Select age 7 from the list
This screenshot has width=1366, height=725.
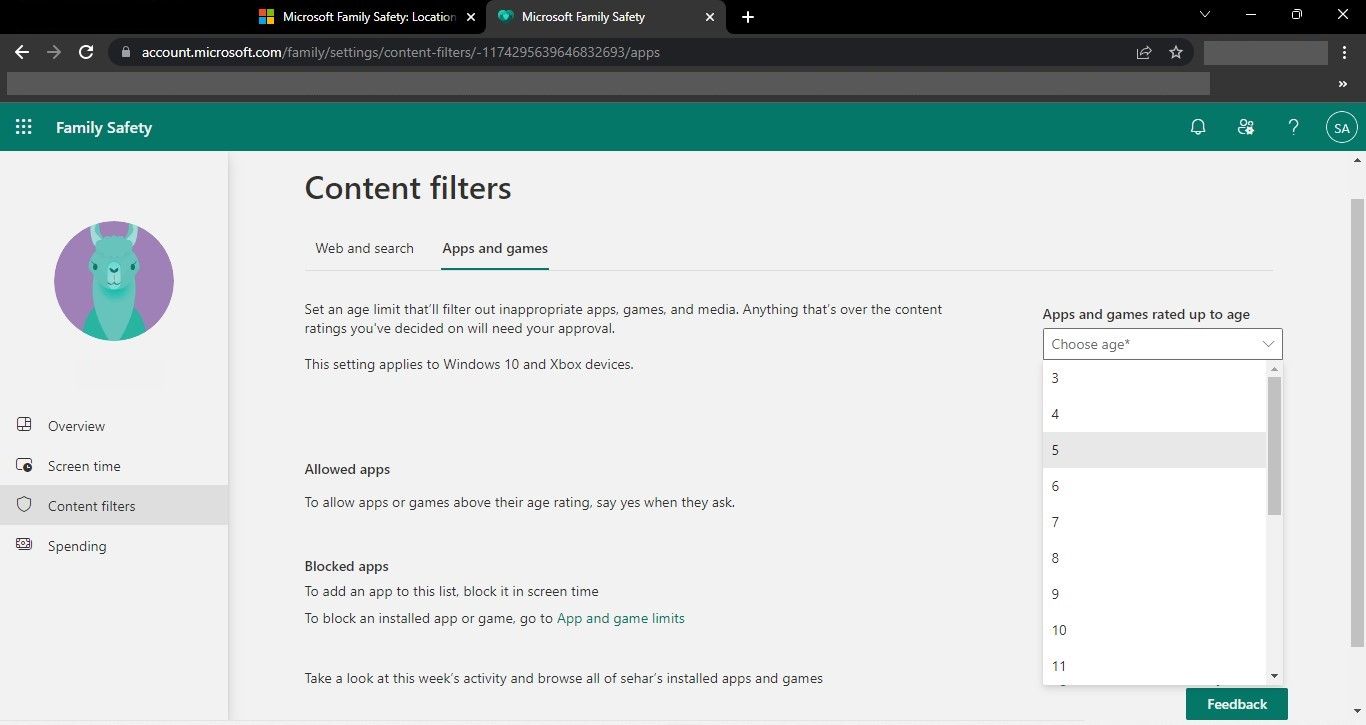(1154, 522)
